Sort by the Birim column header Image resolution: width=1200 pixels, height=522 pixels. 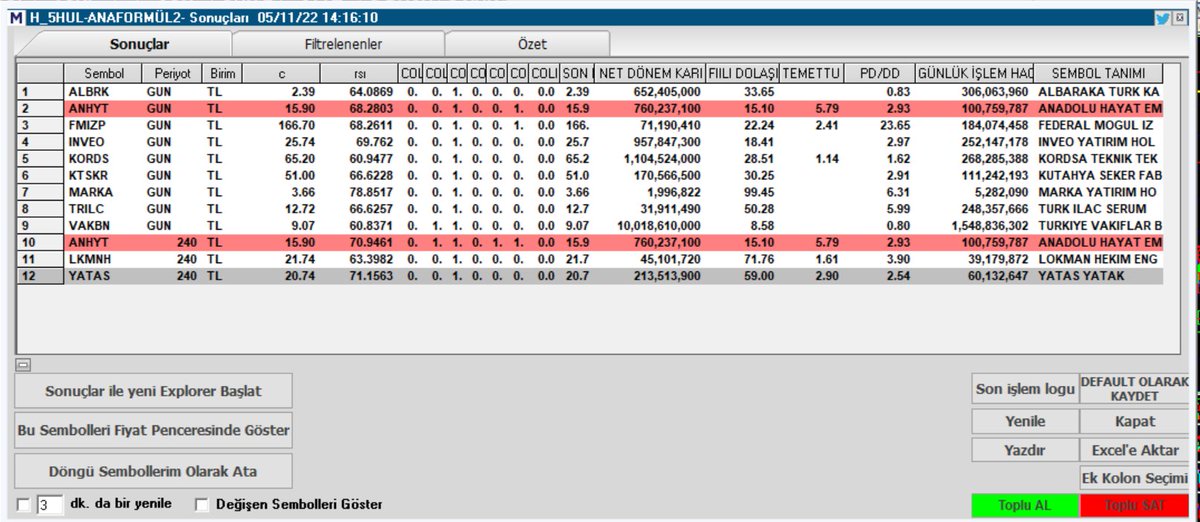pos(221,74)
